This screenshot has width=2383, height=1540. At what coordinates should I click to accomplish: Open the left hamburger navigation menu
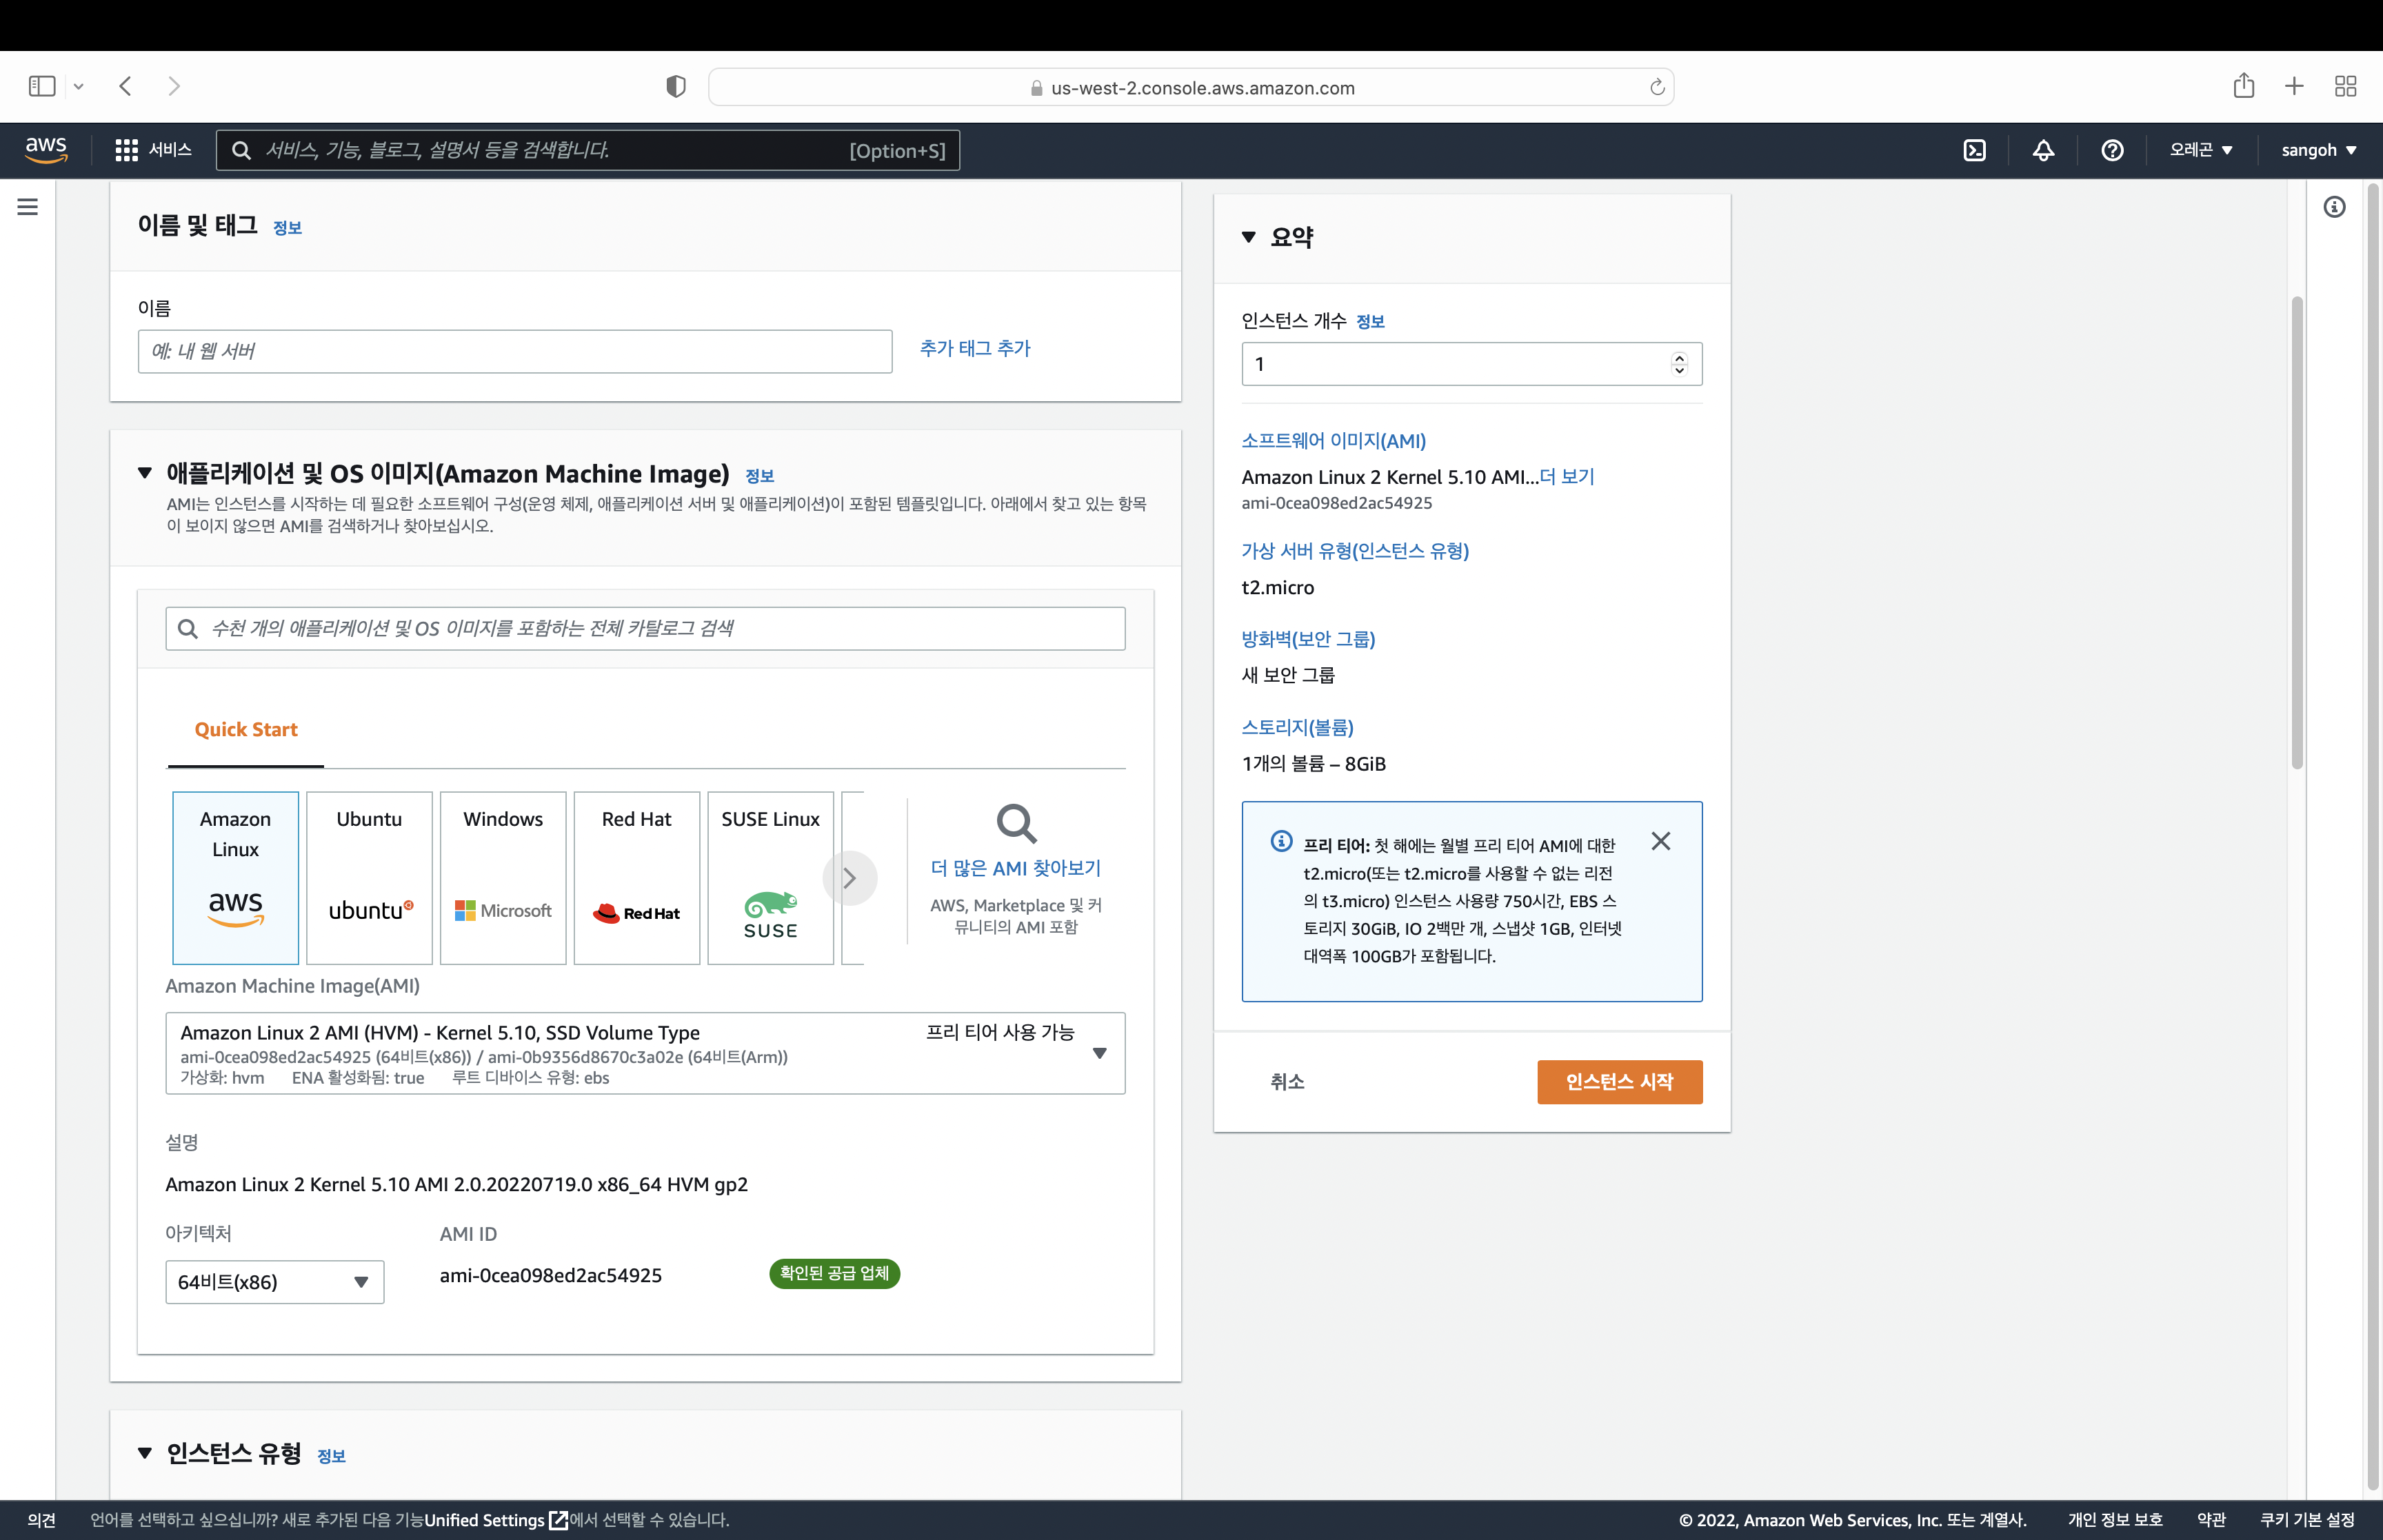click(x=28, y=207)
